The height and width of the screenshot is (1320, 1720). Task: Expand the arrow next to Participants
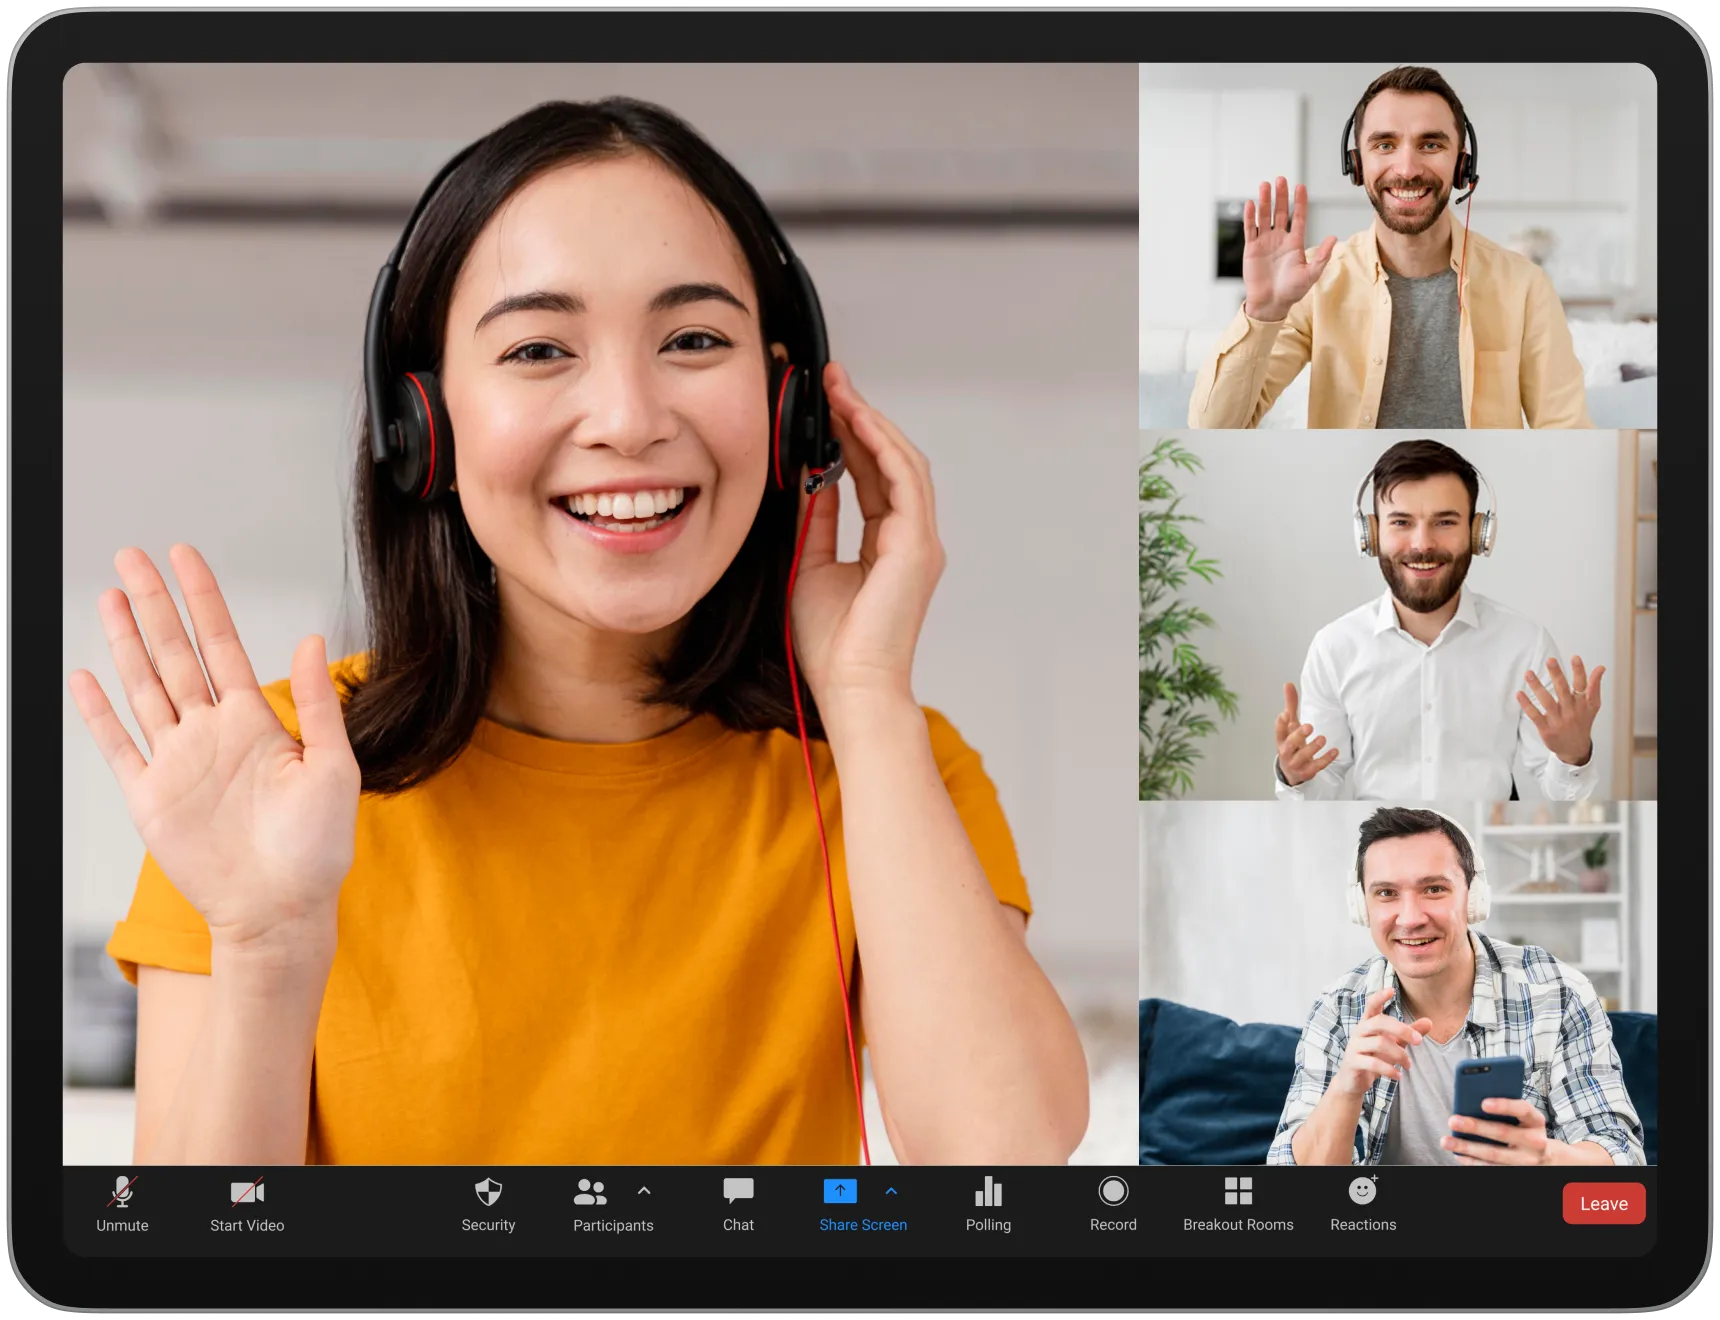pos(644,1191)
